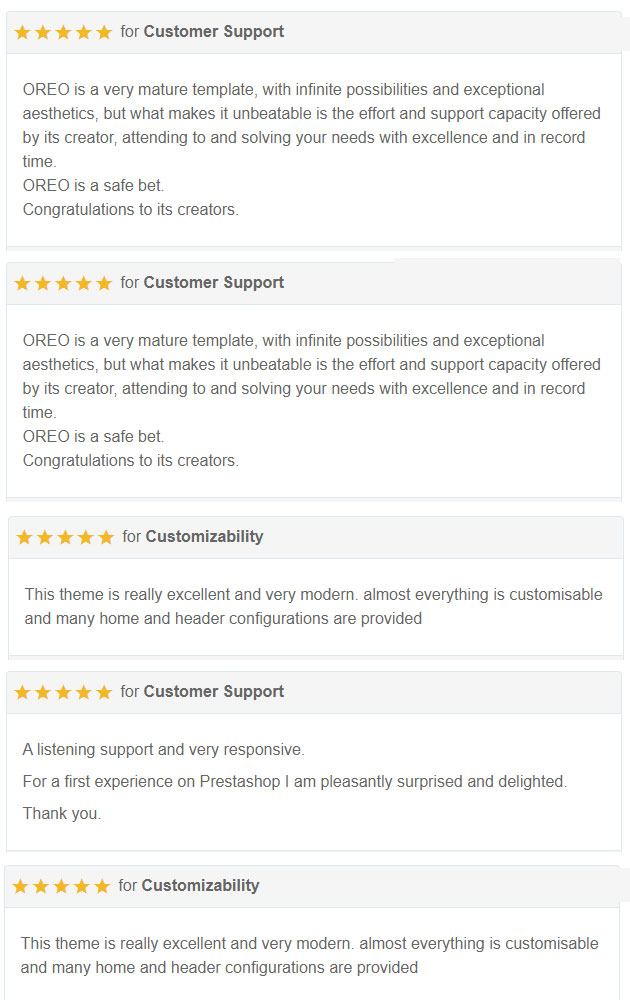Click the fifth star of the upper Customizability review

click(106, 537)
